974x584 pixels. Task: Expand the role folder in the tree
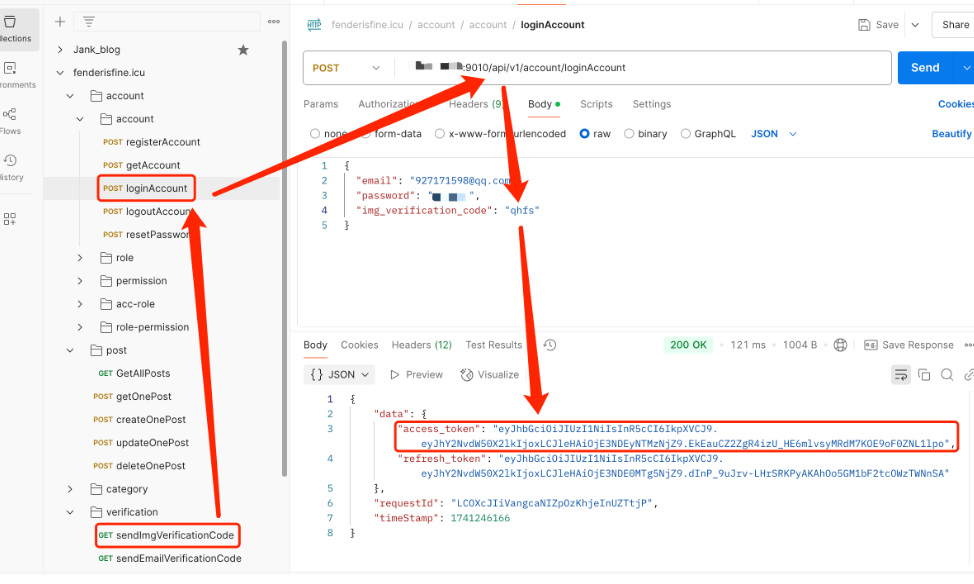pyautogui.click(x=80, y=258)
